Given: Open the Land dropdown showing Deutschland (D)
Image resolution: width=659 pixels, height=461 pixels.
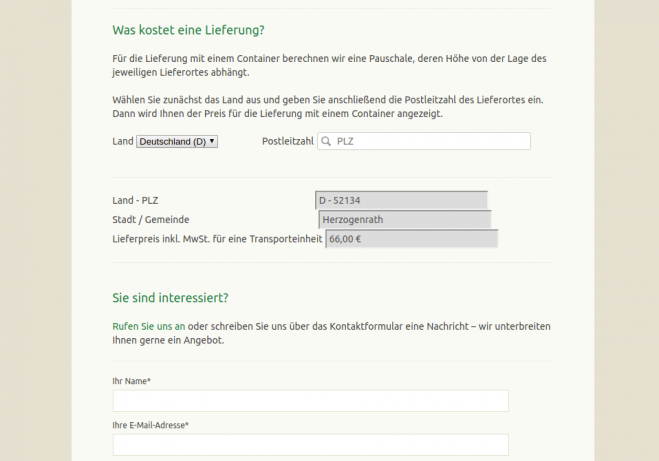Looking at the screenshot, I should click(177, 142).
